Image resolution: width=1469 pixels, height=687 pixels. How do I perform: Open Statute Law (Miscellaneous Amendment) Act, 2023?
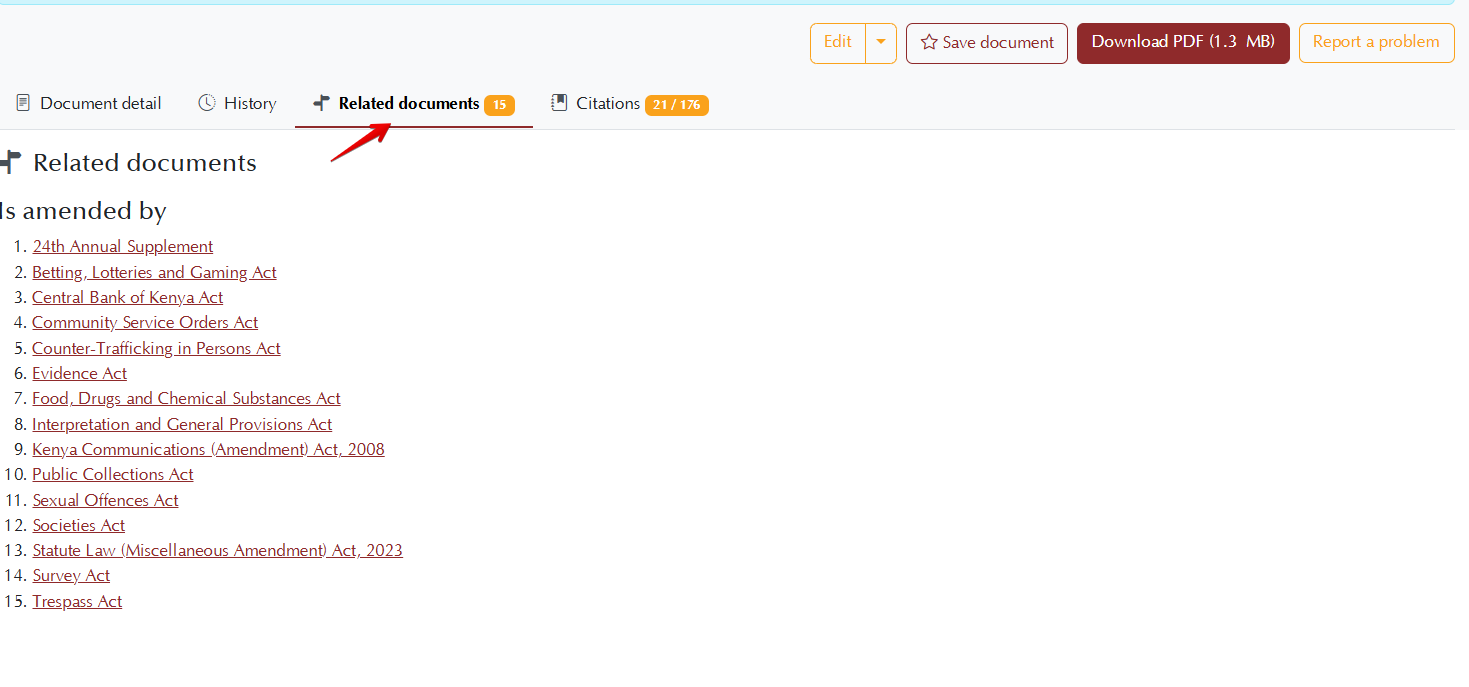point(217,551)
